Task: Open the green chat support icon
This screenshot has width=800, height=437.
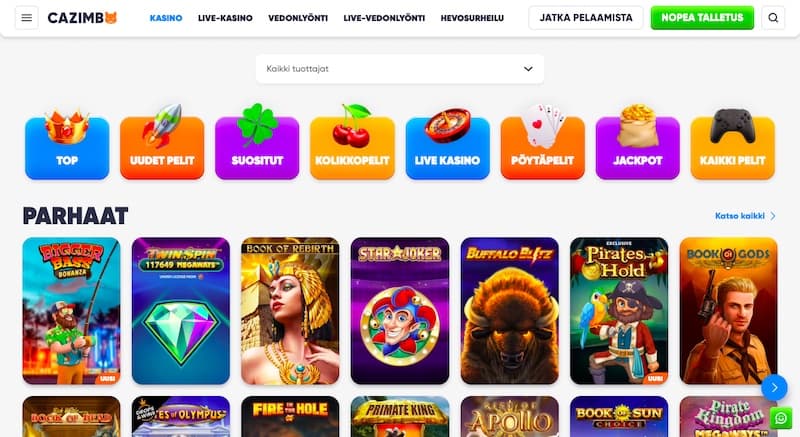Action: [x=781, y=418]
